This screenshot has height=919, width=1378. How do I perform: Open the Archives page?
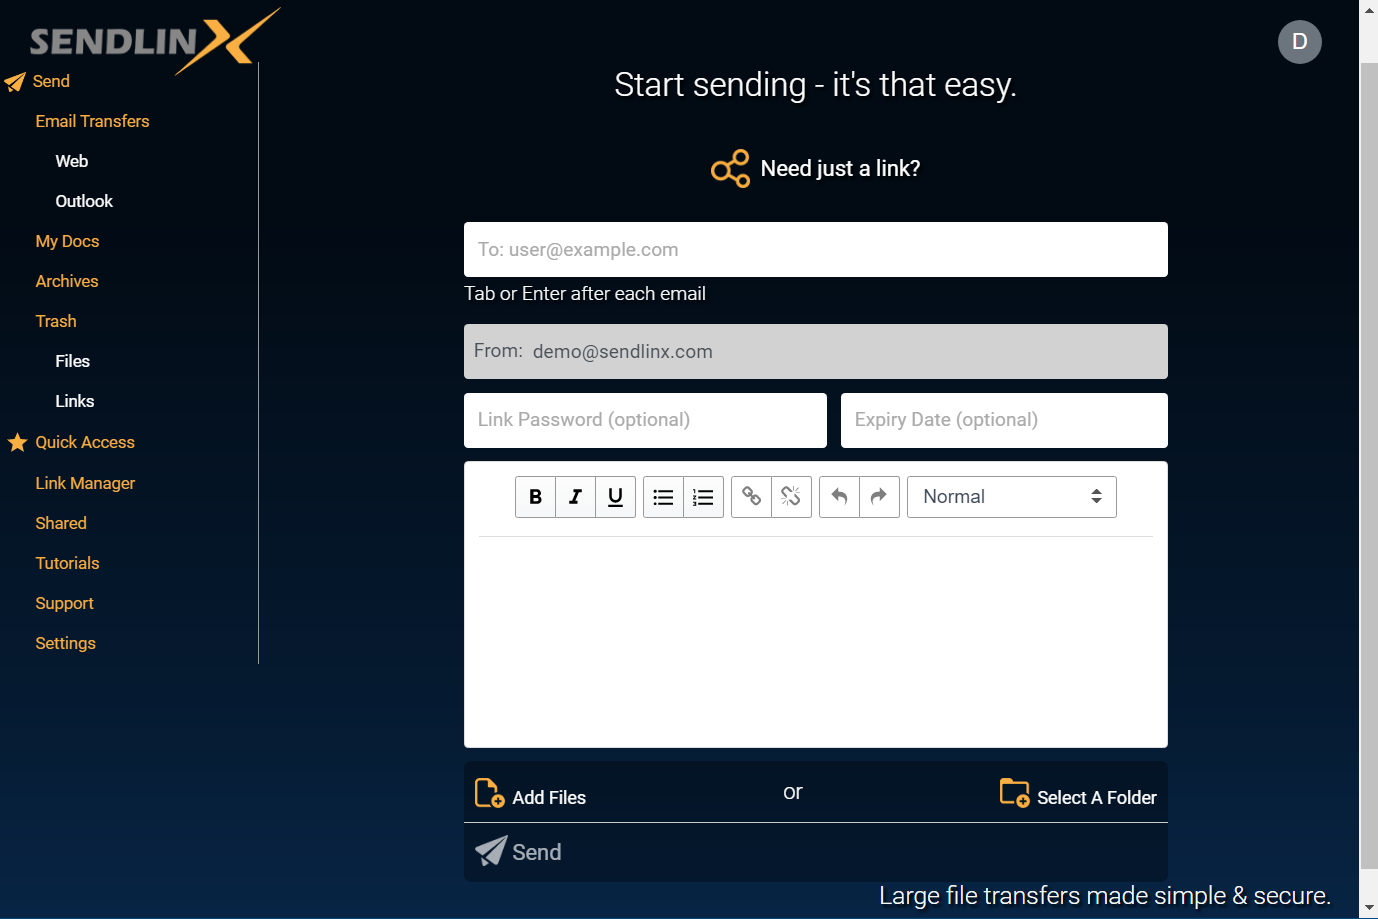[x=67, y=282]
